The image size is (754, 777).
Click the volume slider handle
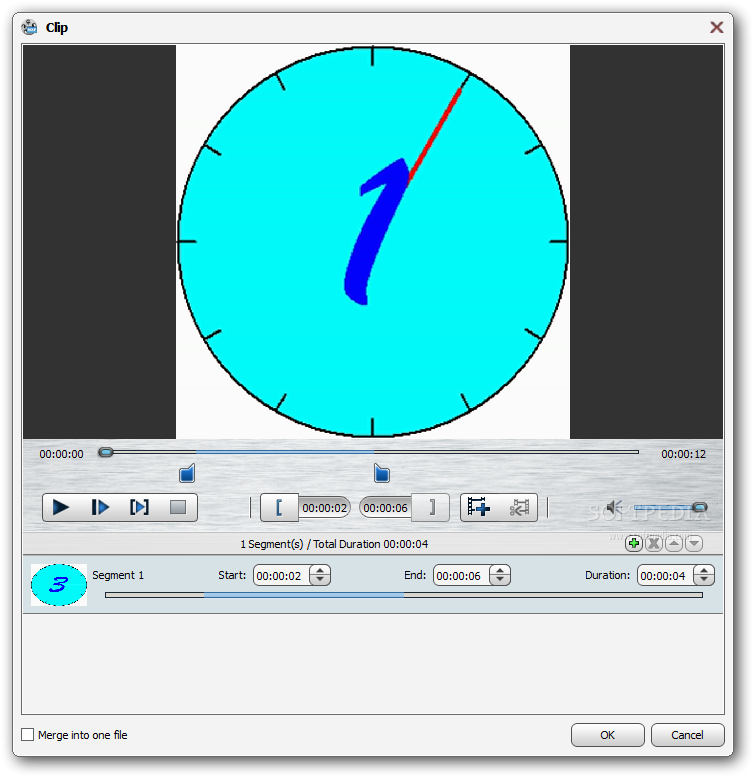click(700, 507)
